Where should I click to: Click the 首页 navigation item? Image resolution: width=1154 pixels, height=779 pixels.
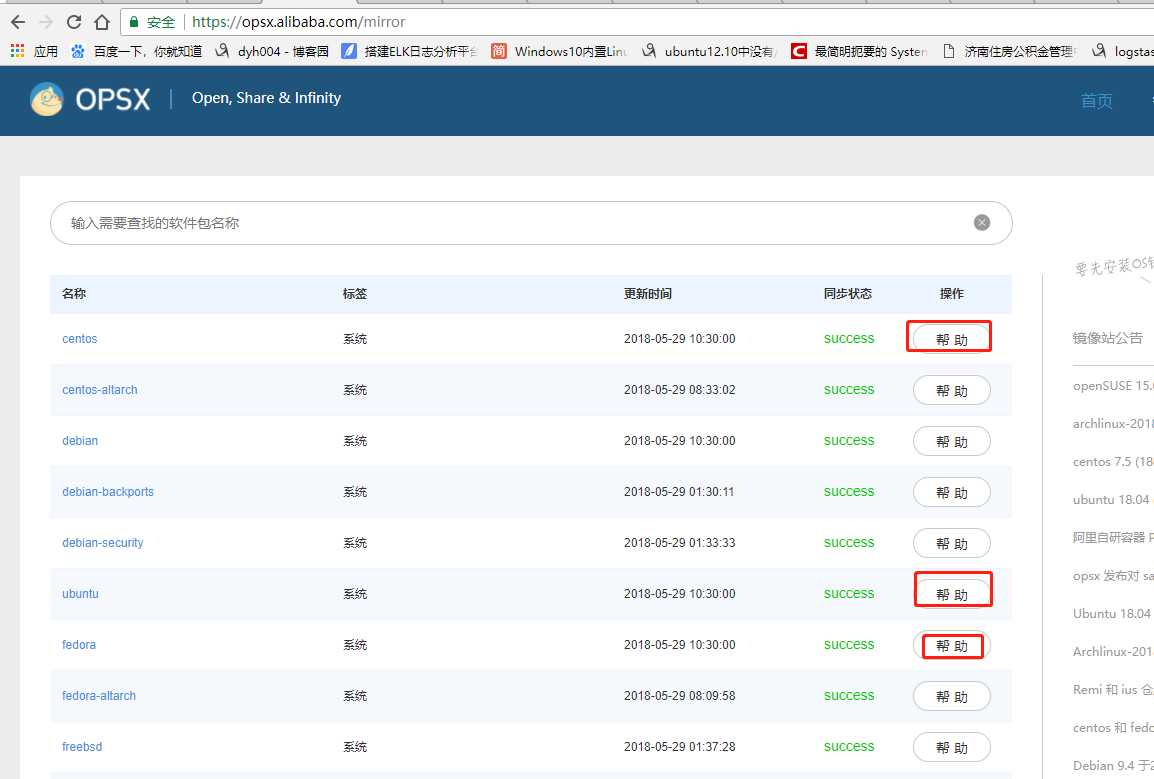pyautogui.click(x=1096, y=101)
